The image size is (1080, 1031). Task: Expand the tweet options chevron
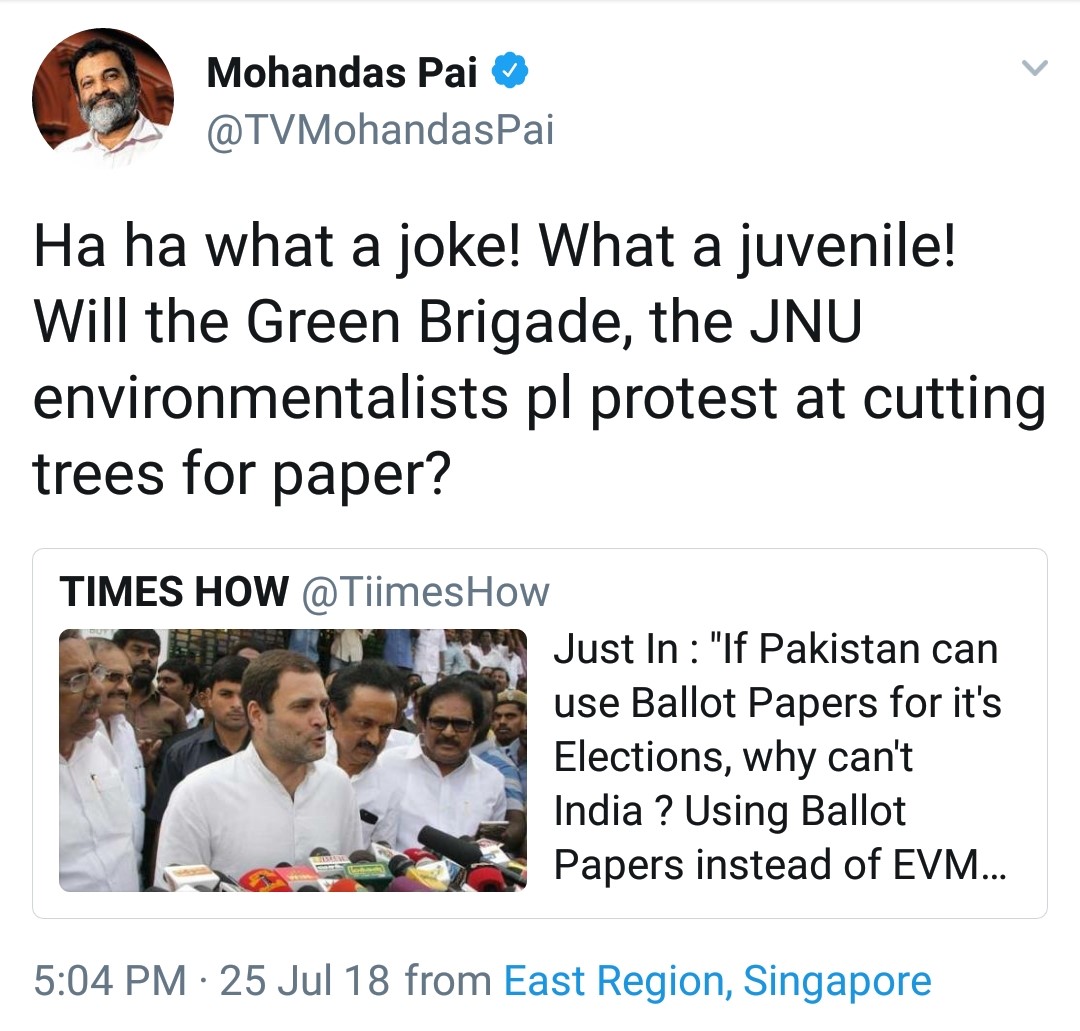(x=1035, y=67)
